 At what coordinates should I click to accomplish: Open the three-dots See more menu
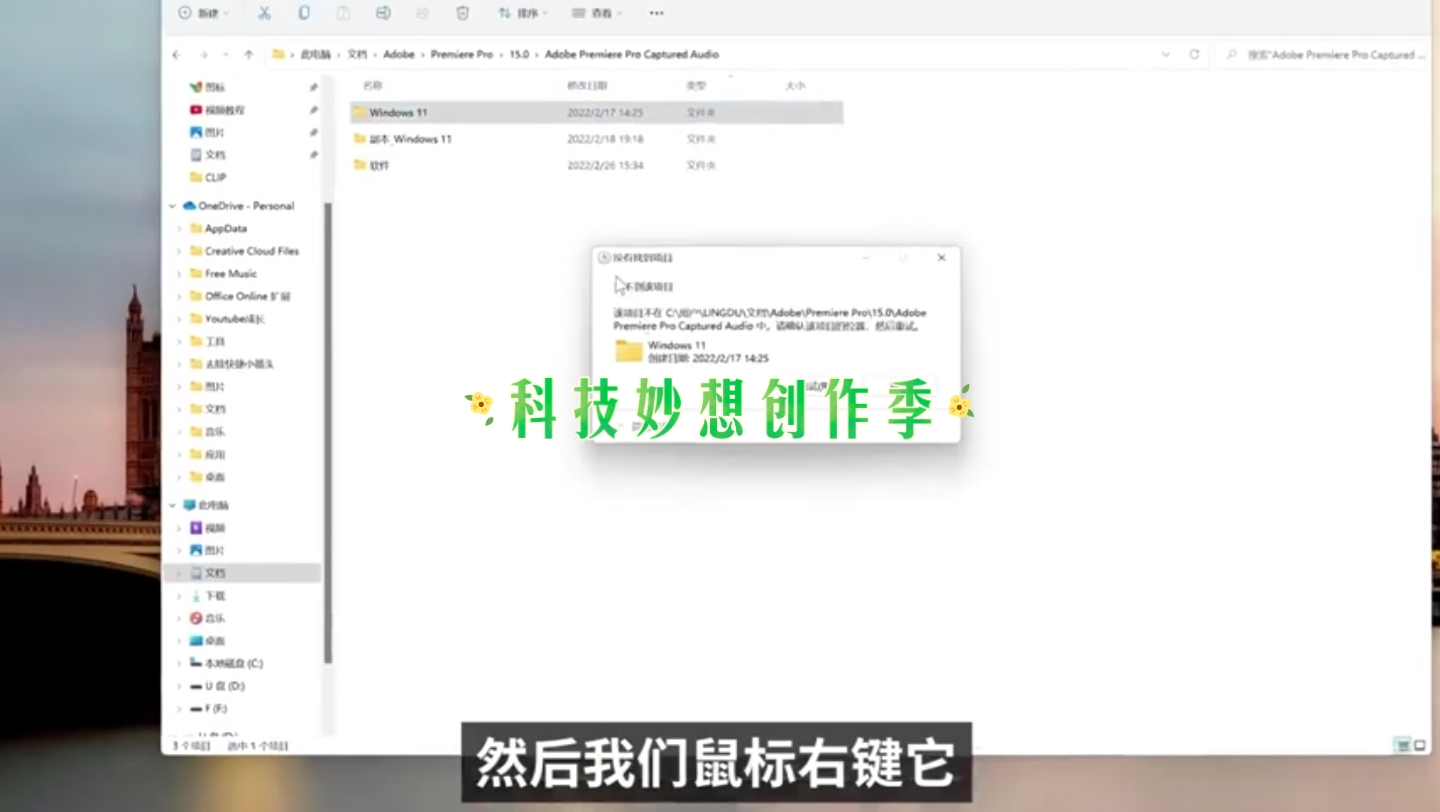656,13
